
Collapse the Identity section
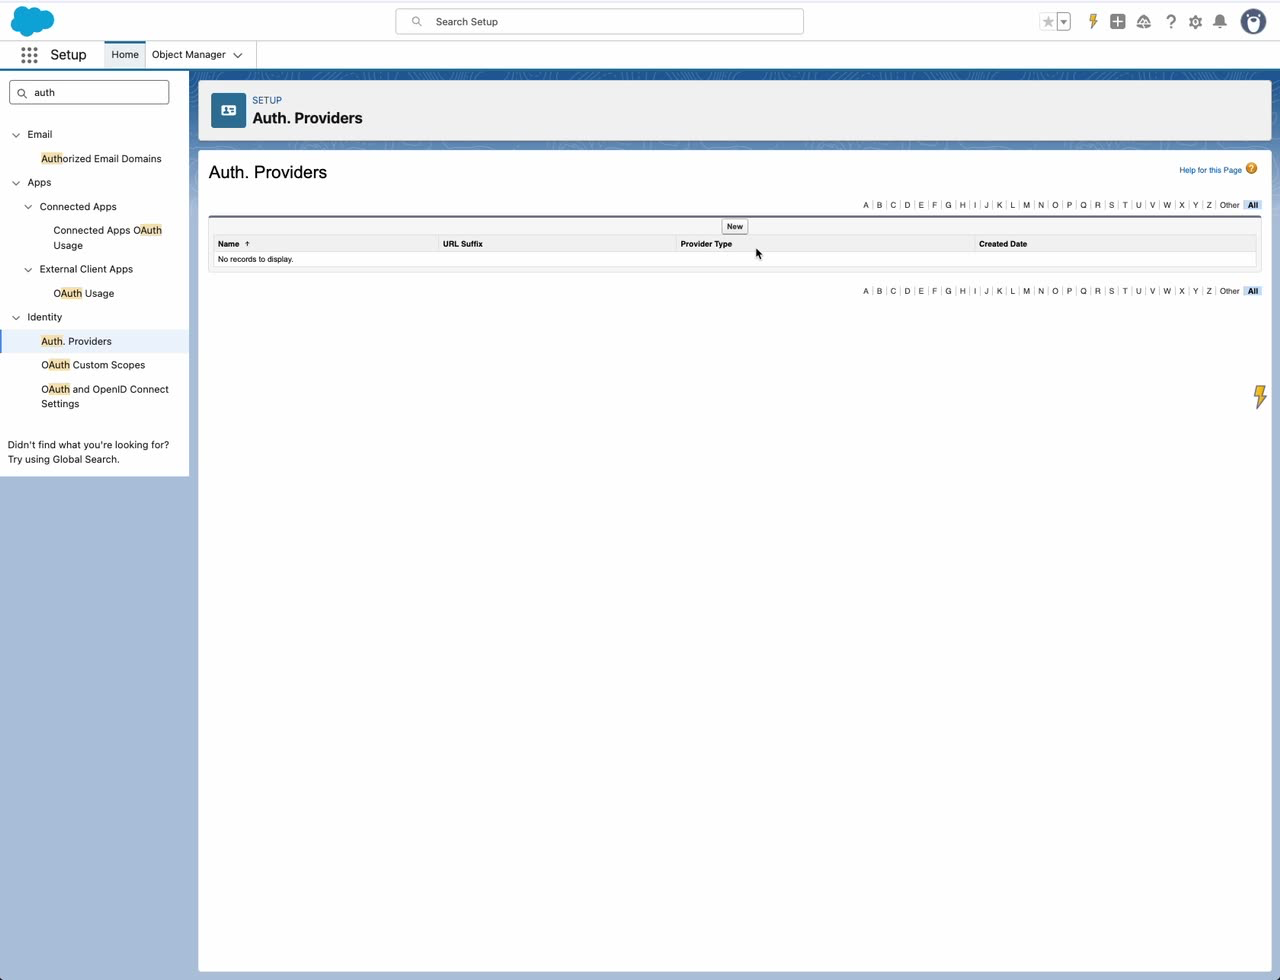click(16, 317)
